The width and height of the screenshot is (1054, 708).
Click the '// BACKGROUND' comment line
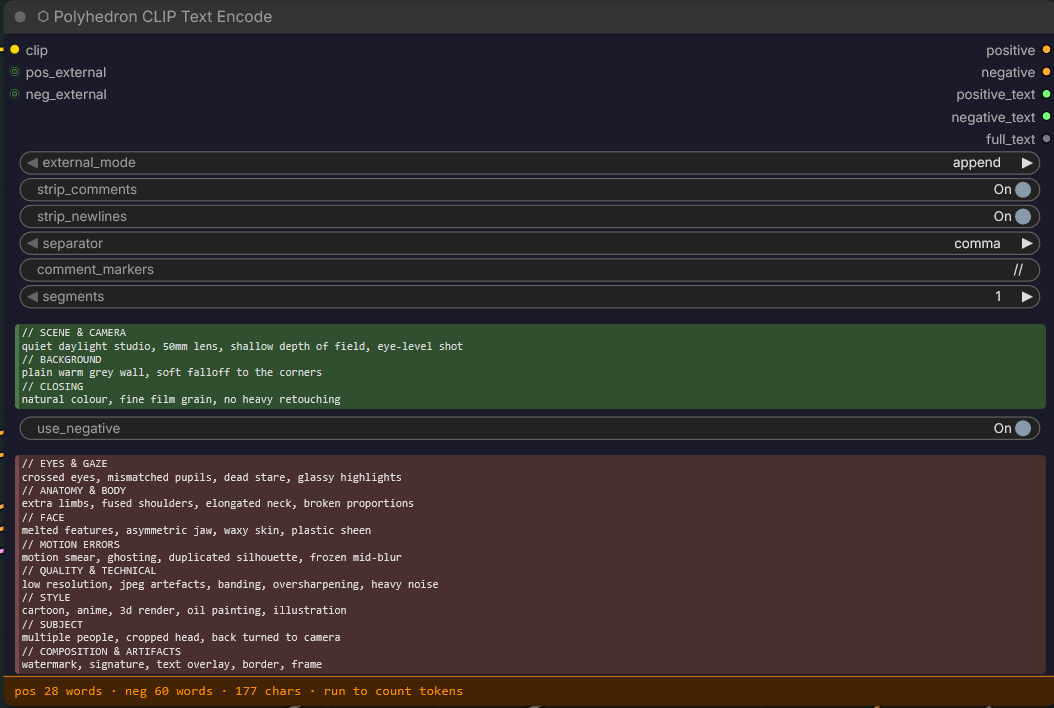61,360
